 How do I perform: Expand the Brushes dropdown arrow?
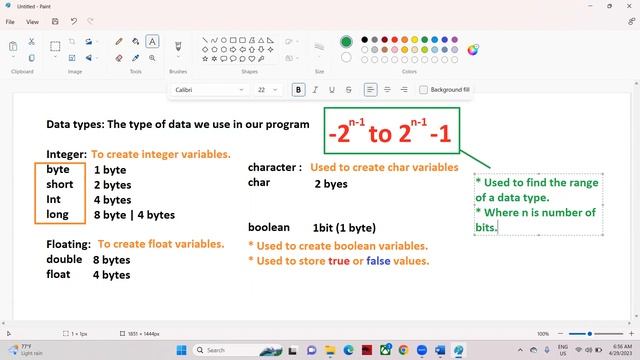click(178, 57)
